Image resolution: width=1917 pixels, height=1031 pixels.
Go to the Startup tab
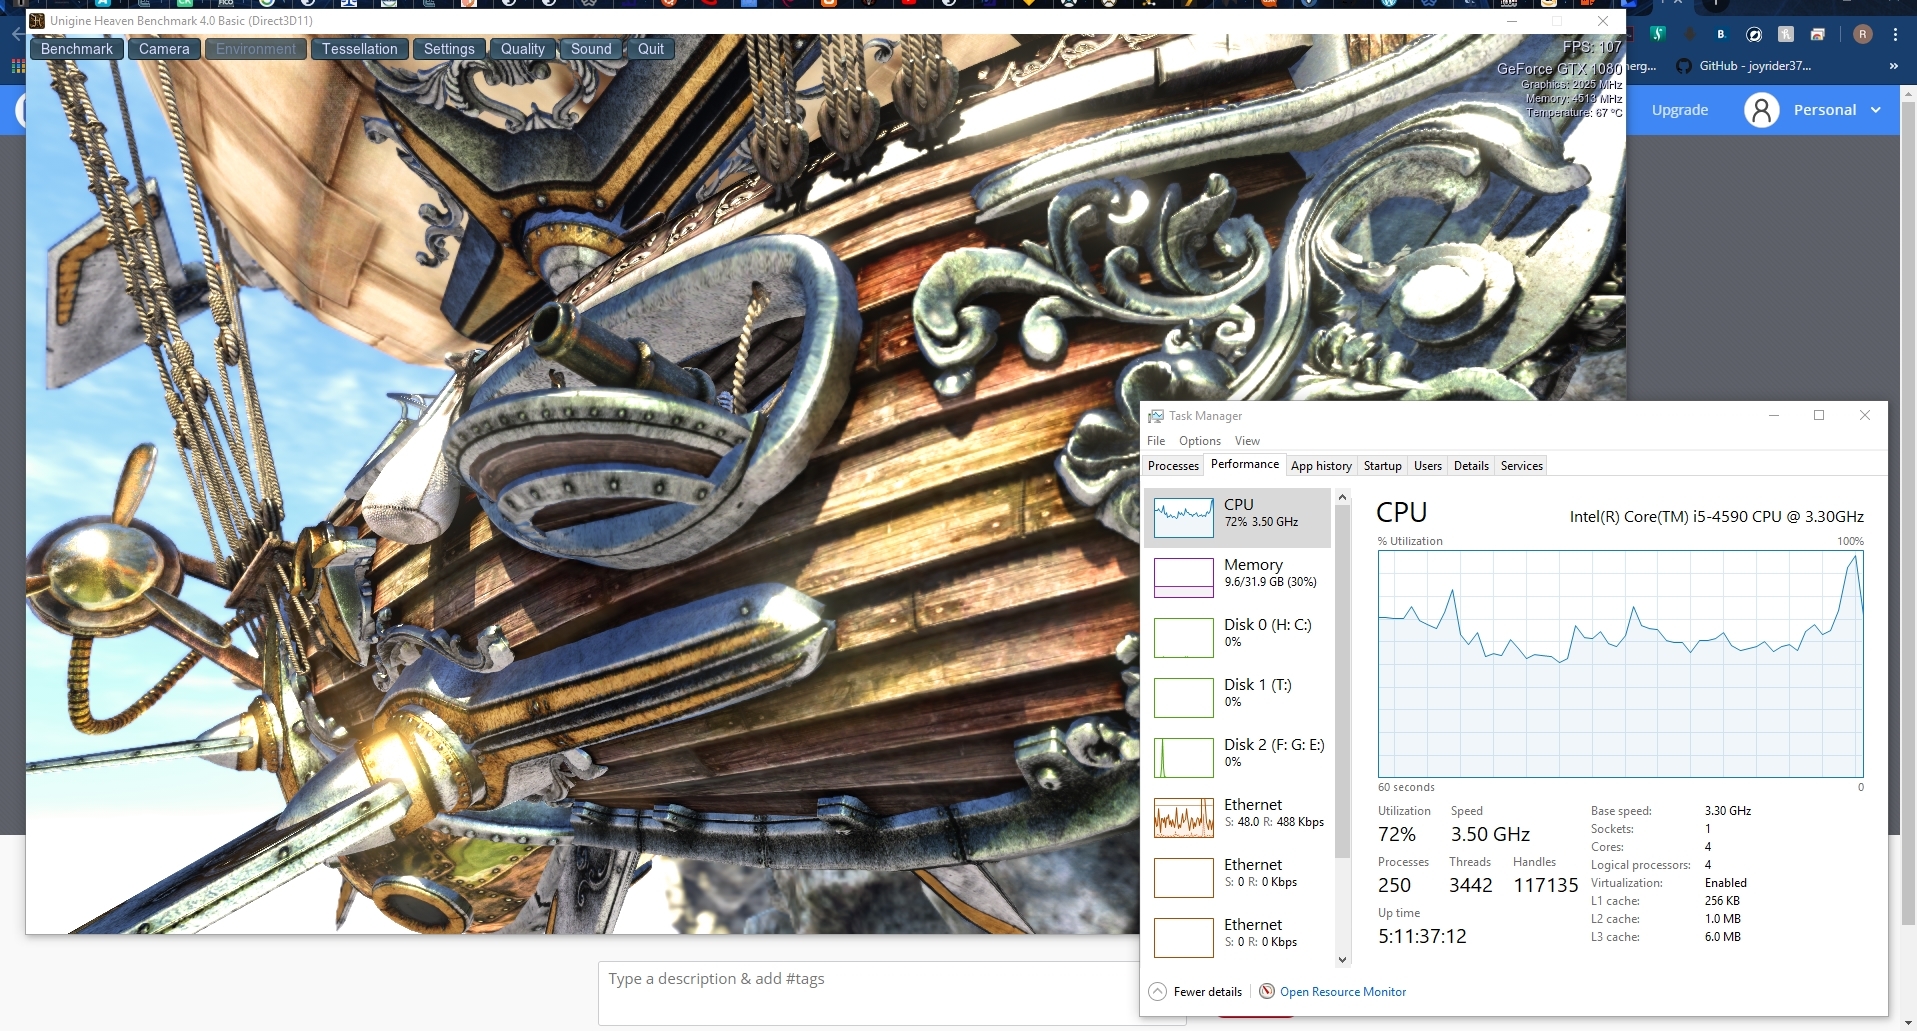tap(1383, 466)
